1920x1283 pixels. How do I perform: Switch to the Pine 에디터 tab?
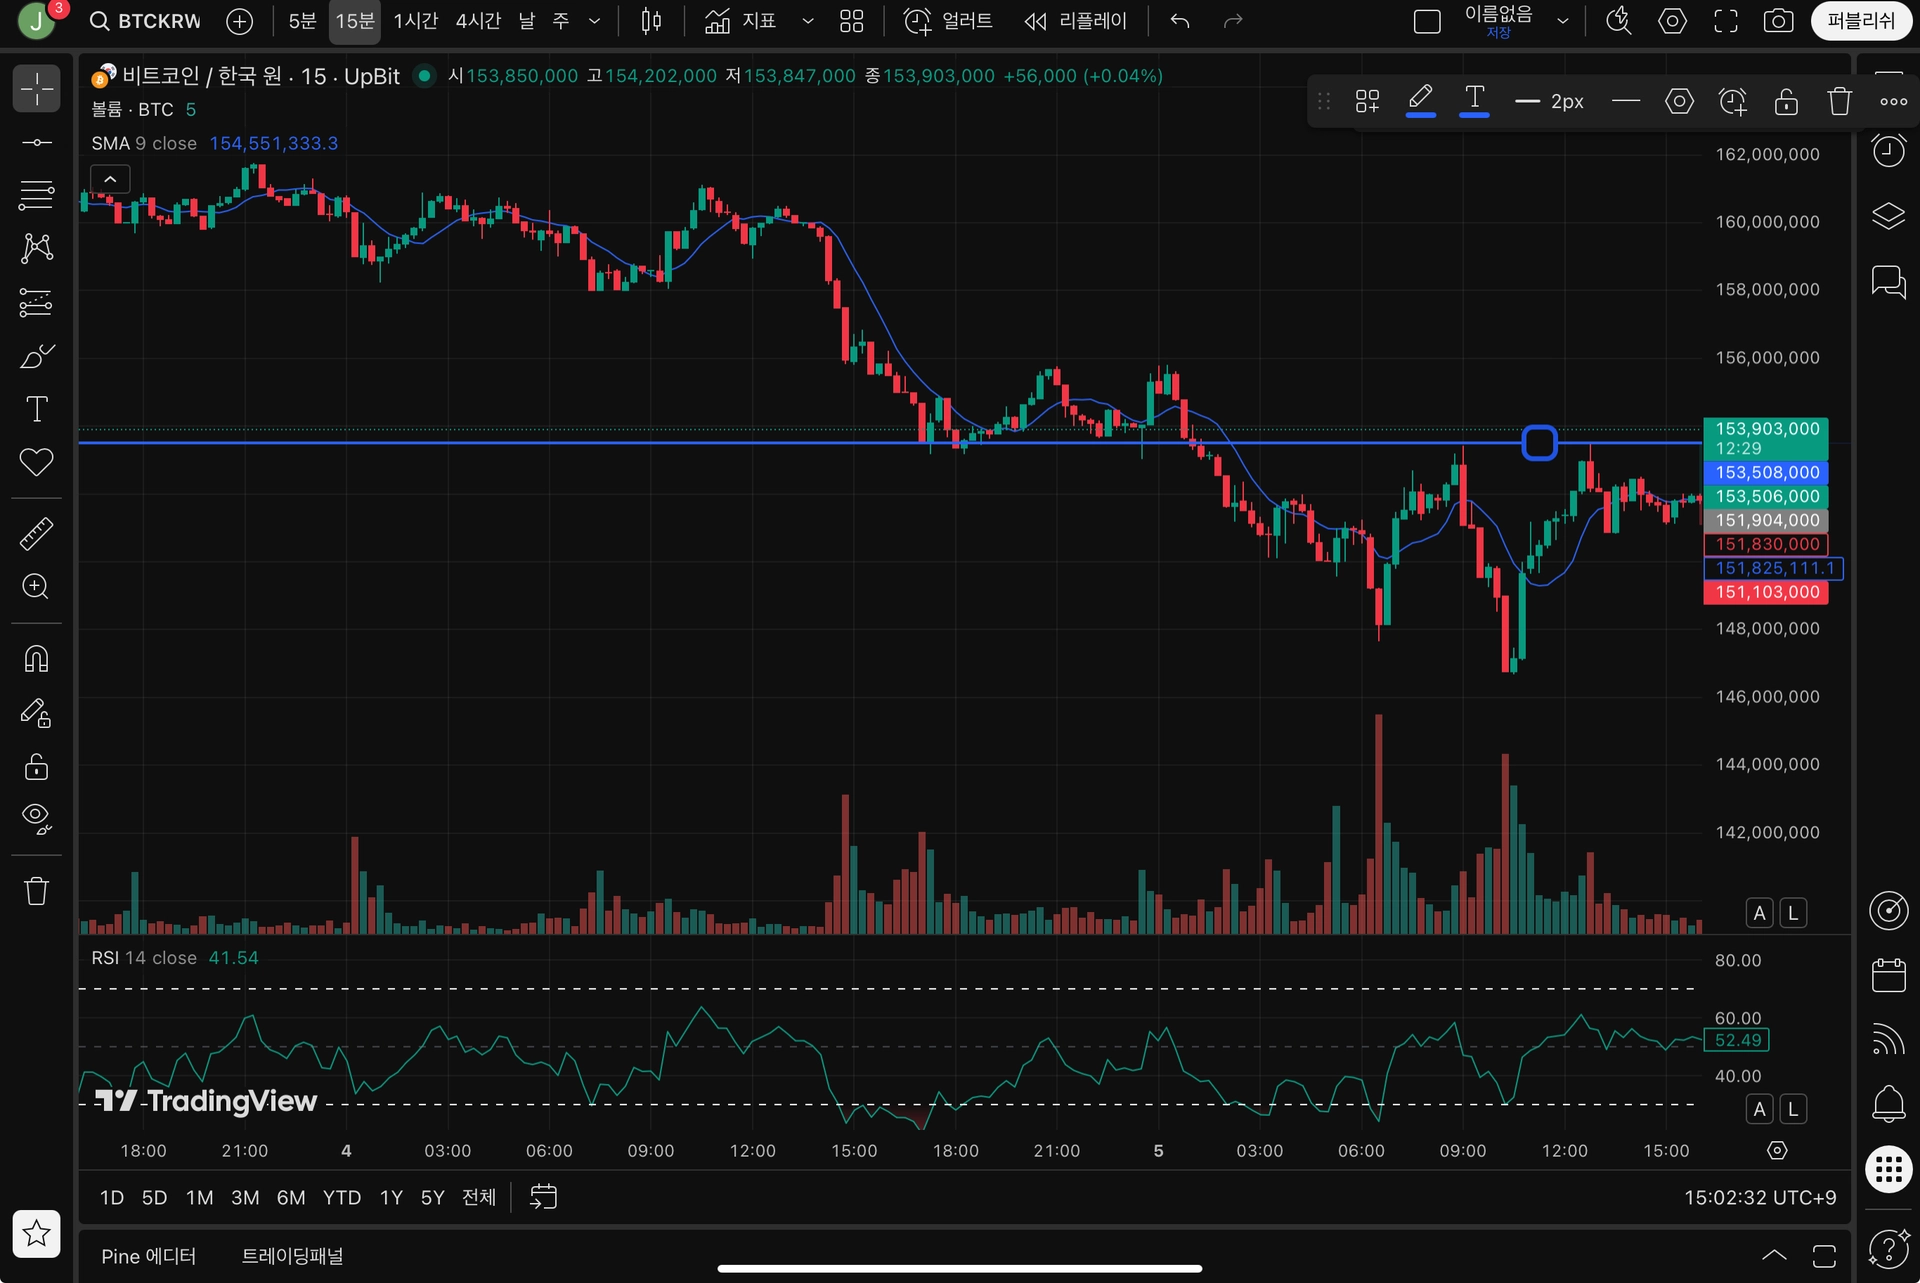[x=148, y=1256]
